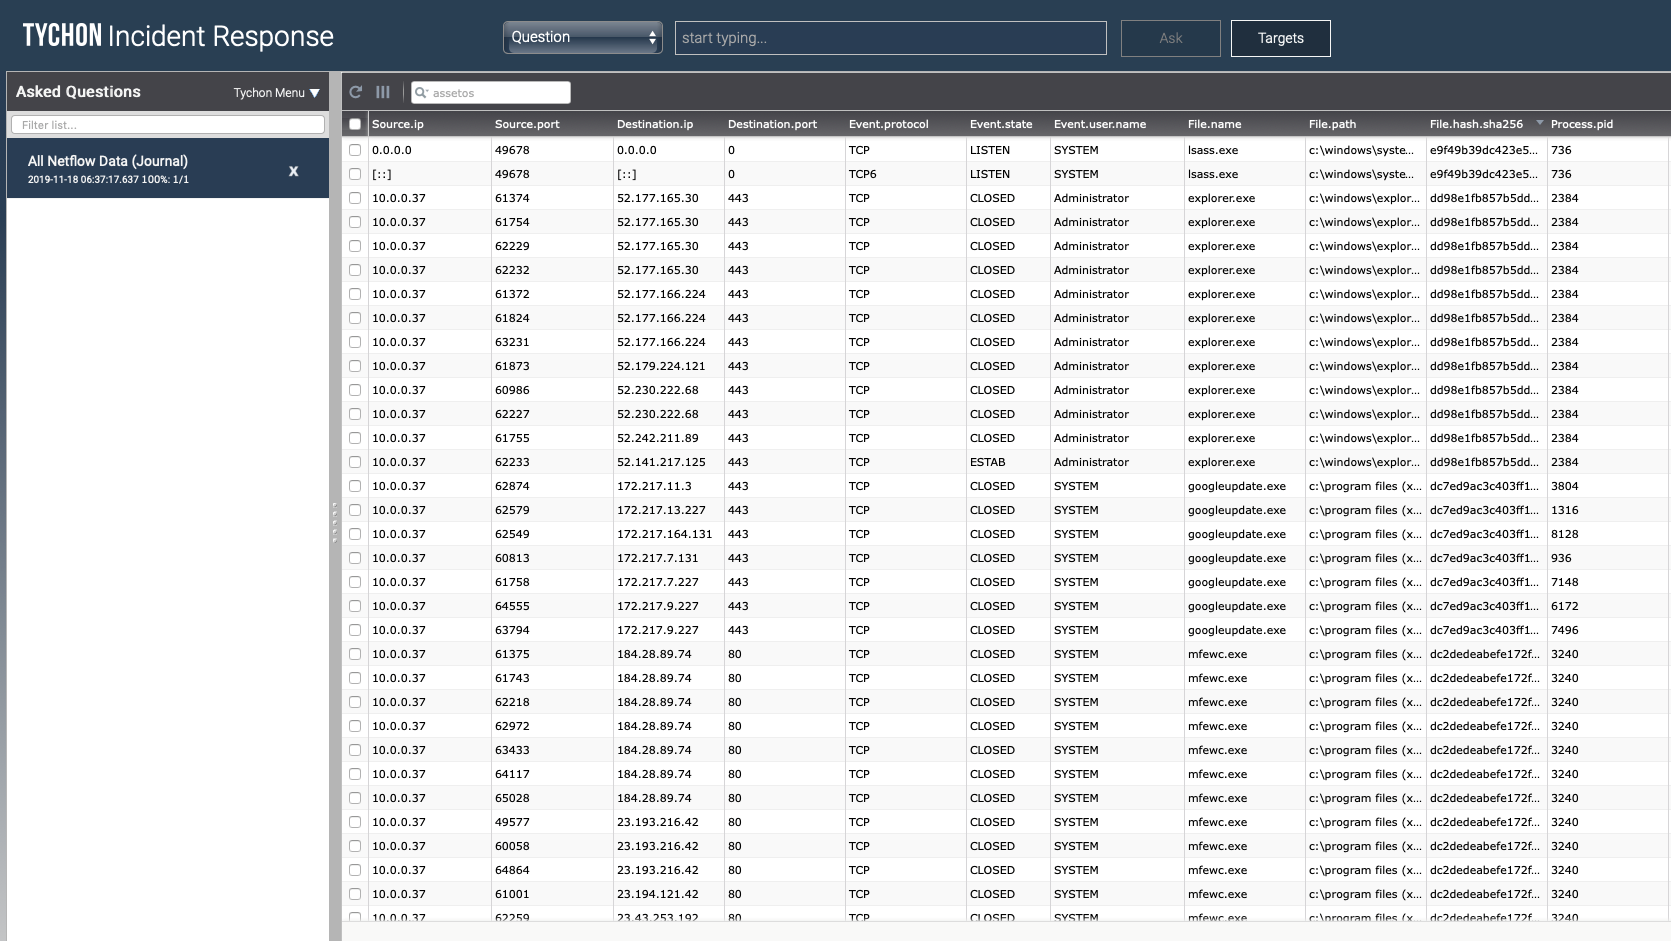Check the row with source port 49678 TCP

(355, 150)
